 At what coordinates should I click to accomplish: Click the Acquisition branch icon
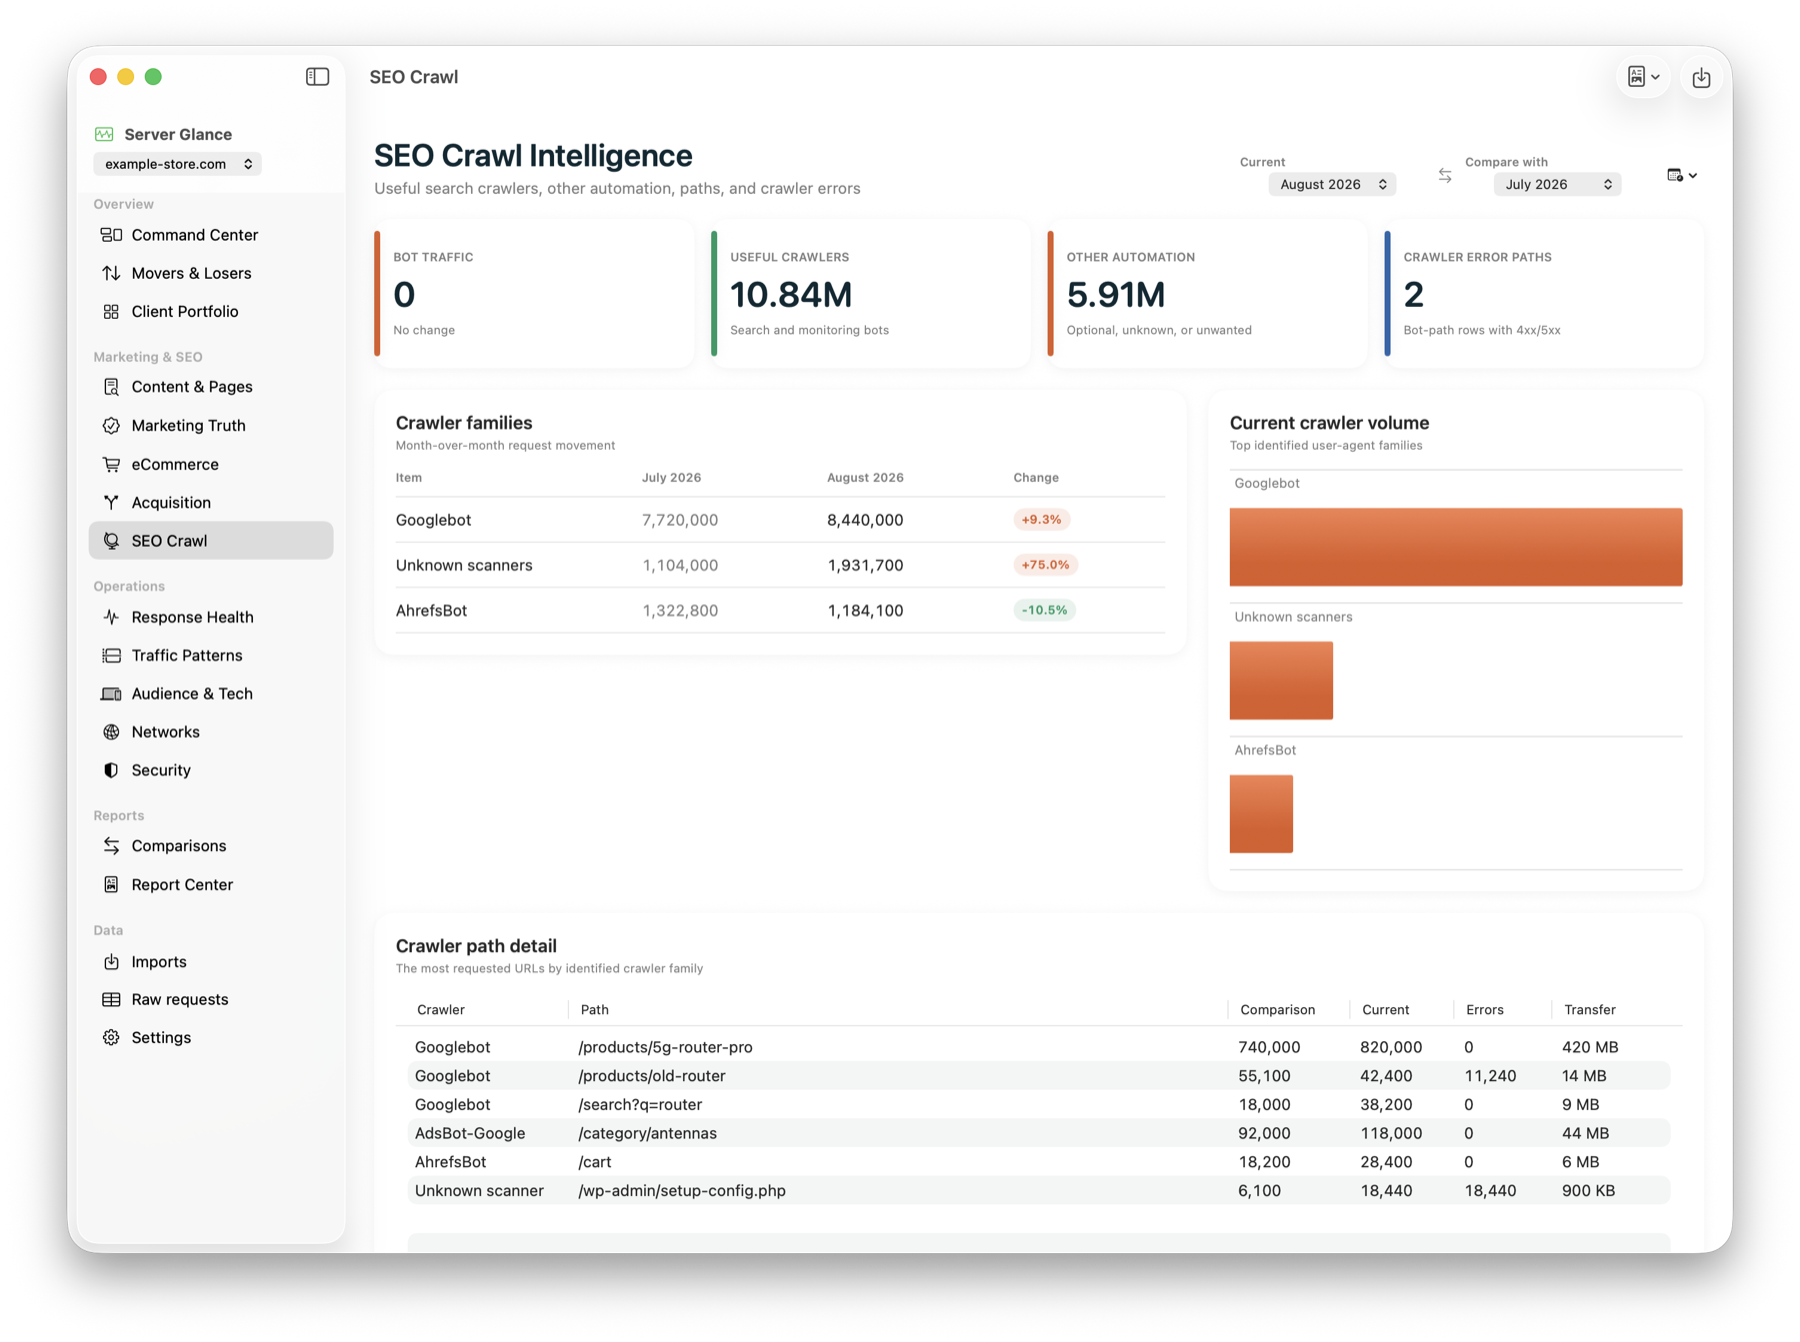point(111,502)
